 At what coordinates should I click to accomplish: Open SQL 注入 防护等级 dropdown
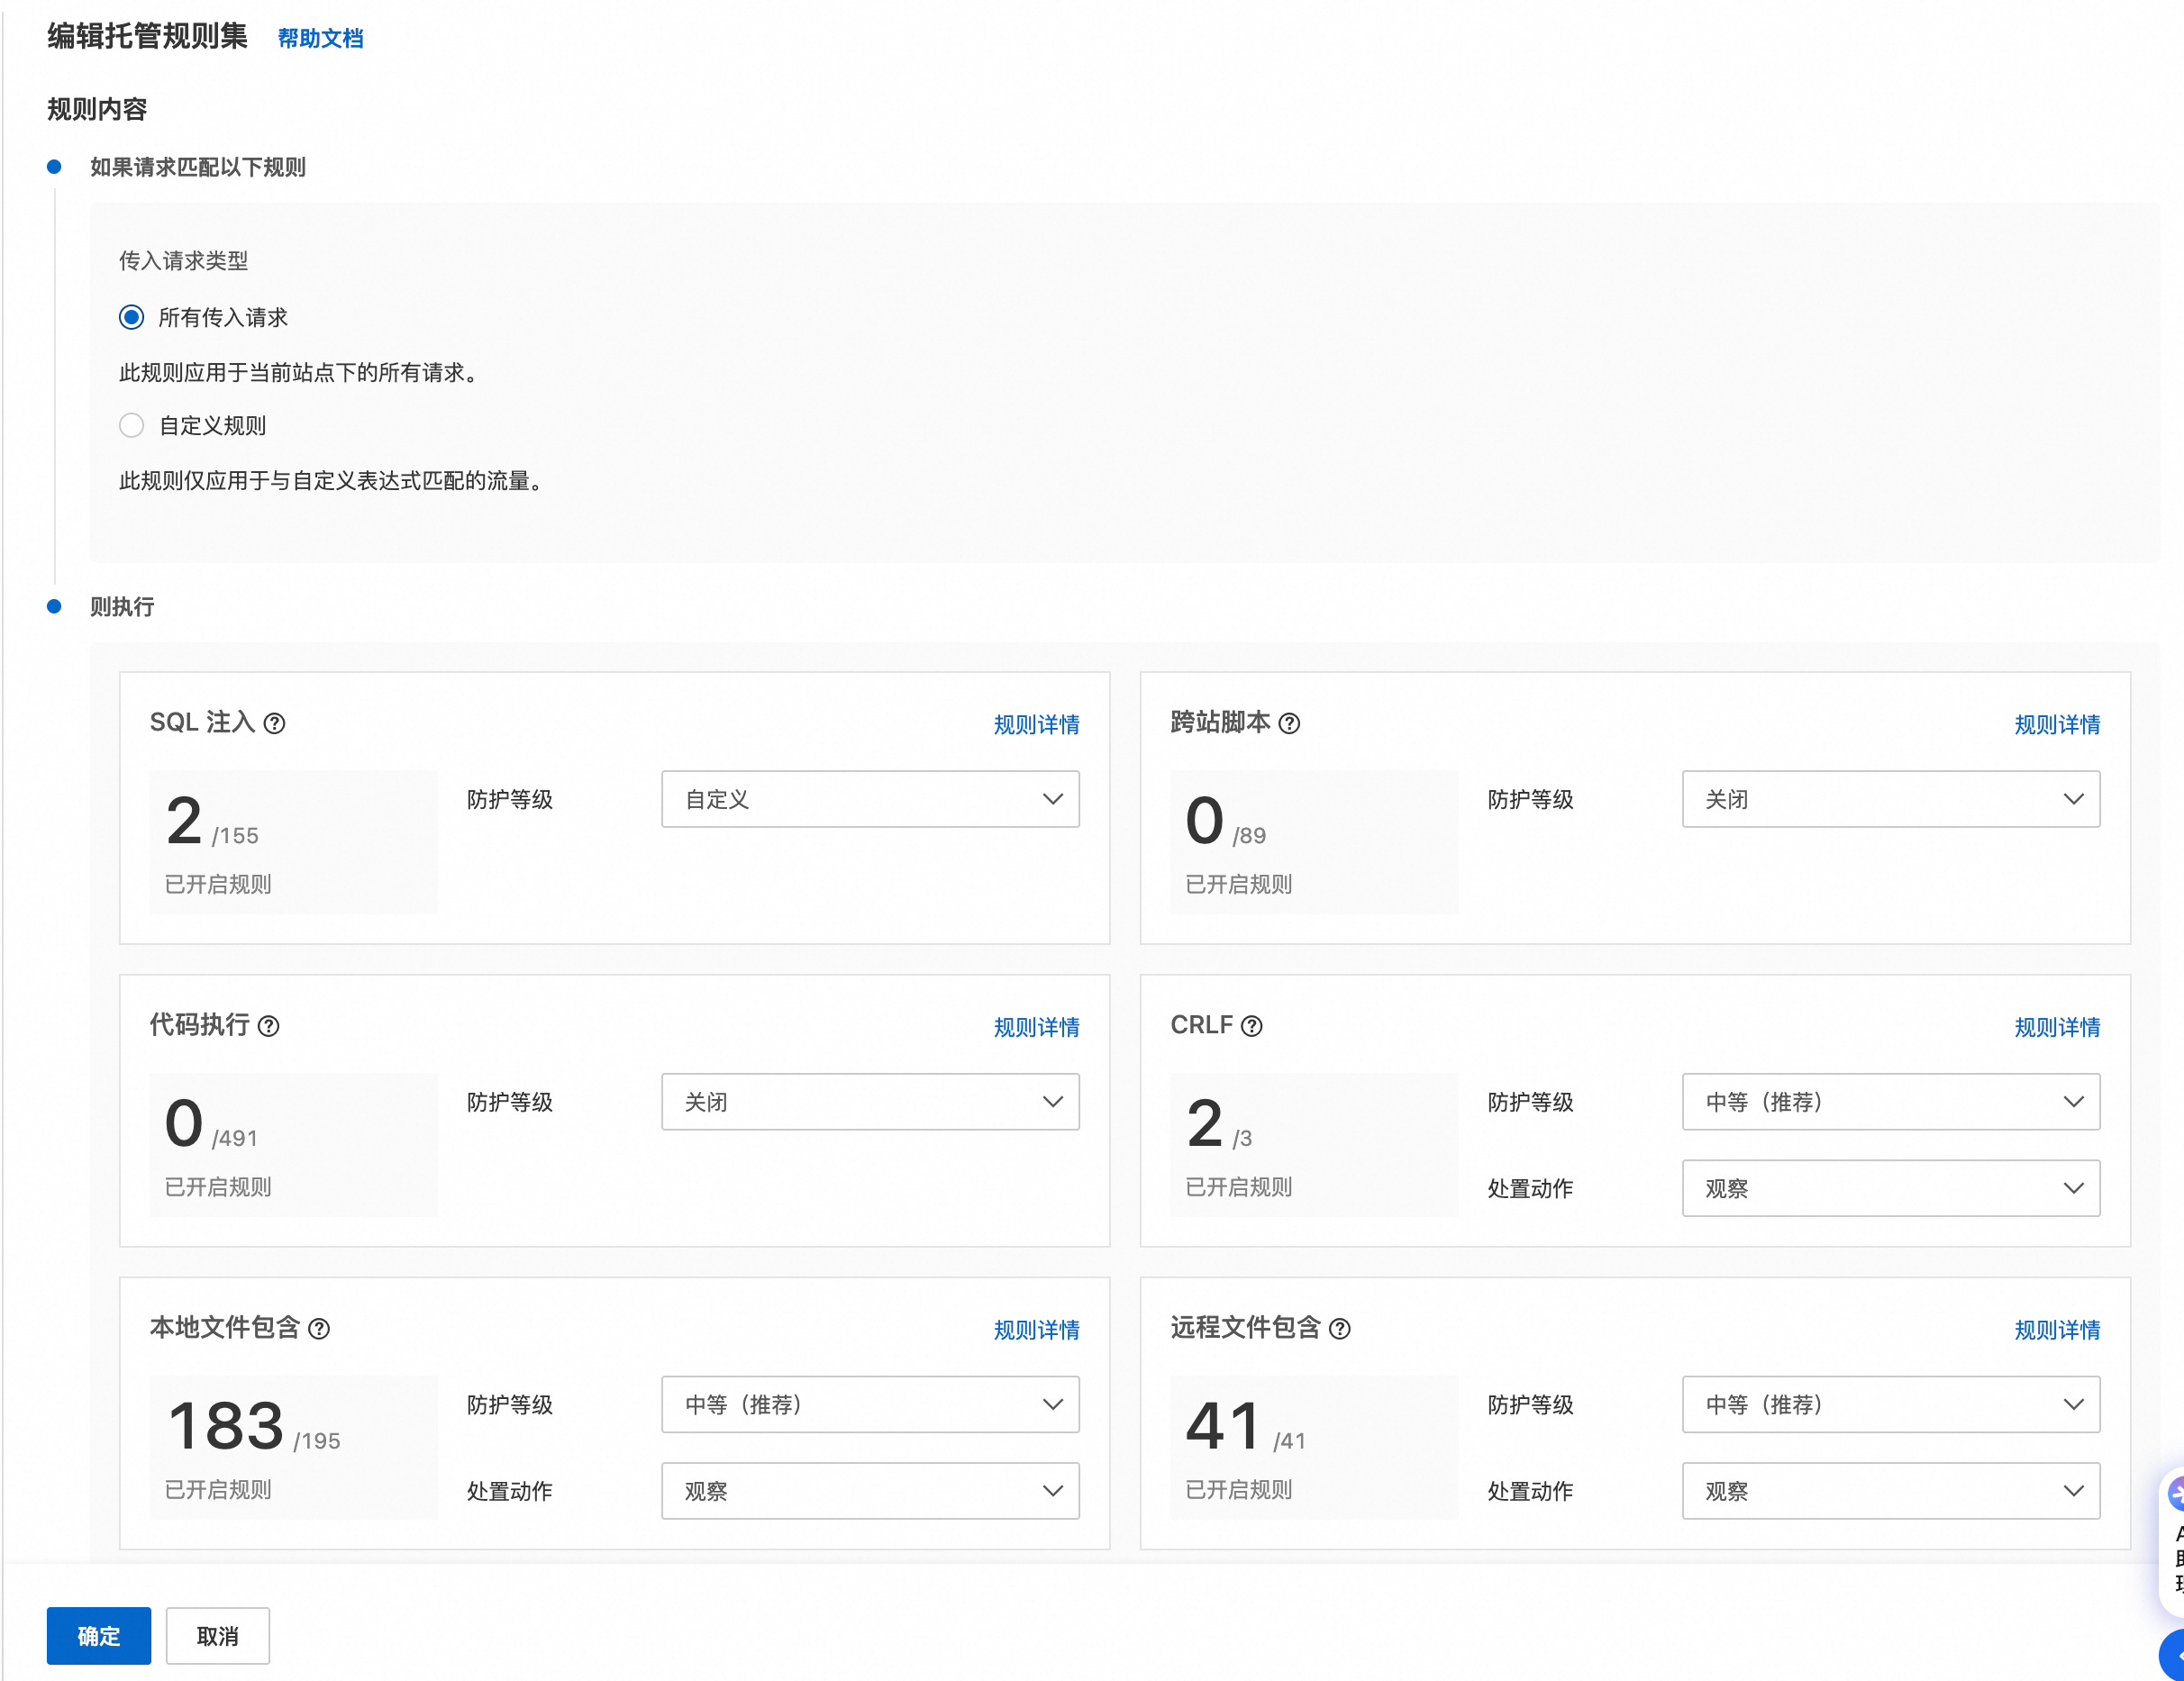(x=869, y=799)
